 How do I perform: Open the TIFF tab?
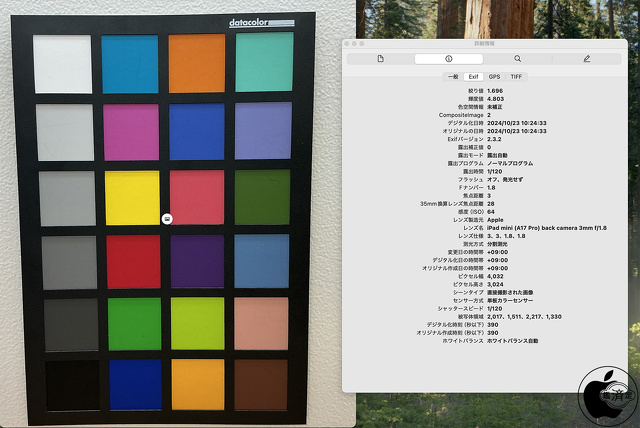516,76
